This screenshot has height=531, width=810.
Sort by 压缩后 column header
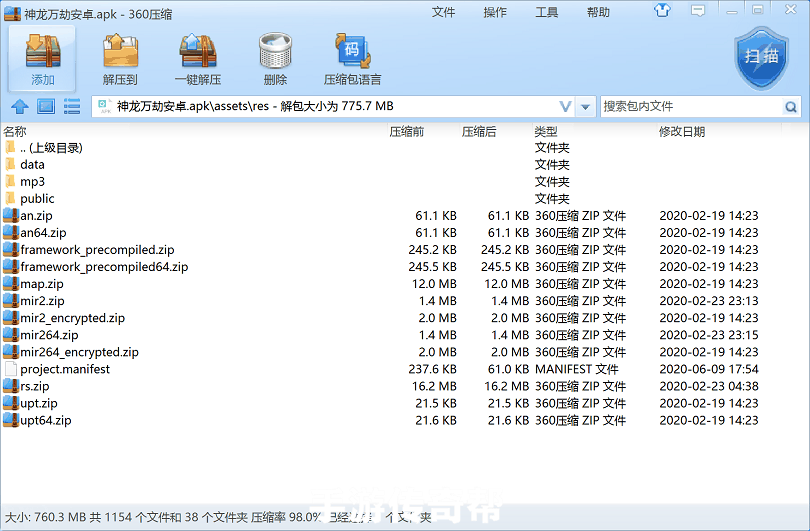click(479, 132)
